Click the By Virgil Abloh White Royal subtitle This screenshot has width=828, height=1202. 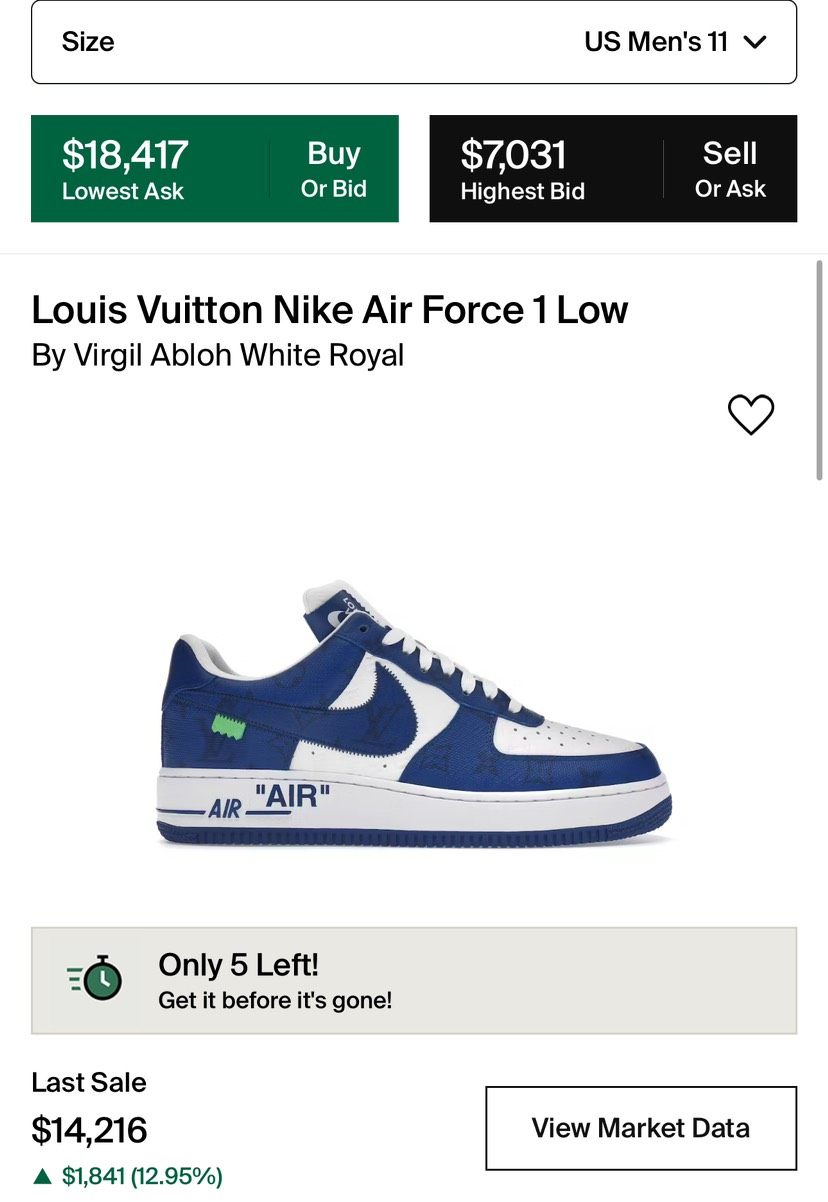[218, 355]
